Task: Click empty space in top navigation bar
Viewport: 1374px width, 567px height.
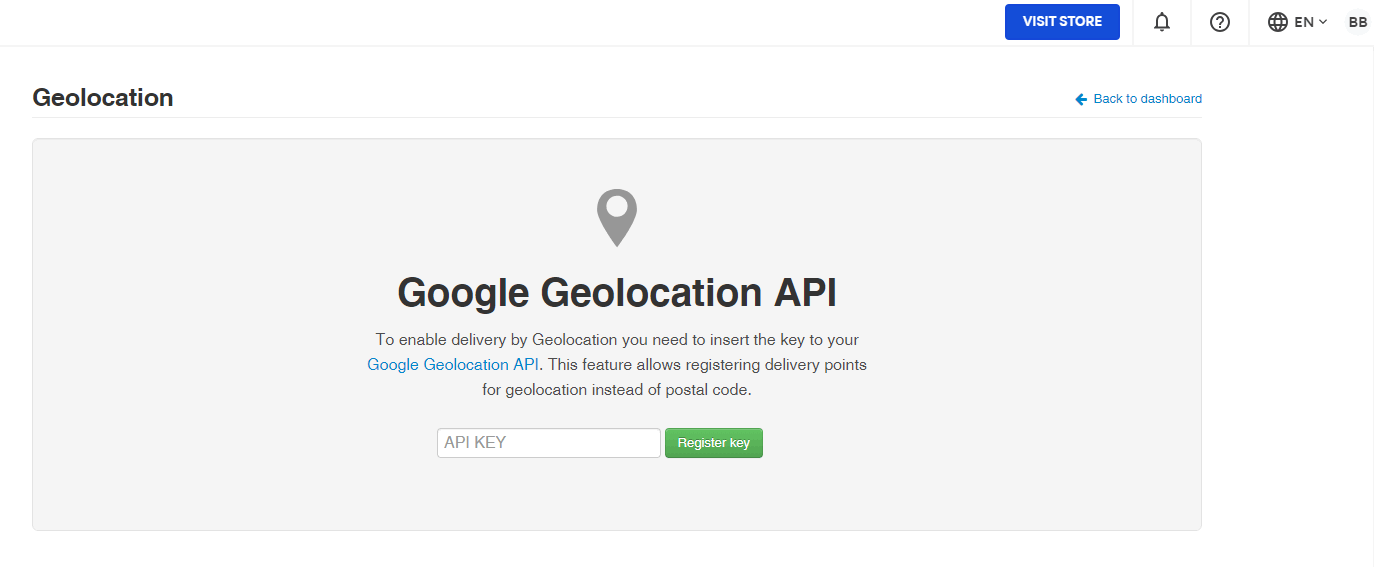Action: [x=500, y=22]
